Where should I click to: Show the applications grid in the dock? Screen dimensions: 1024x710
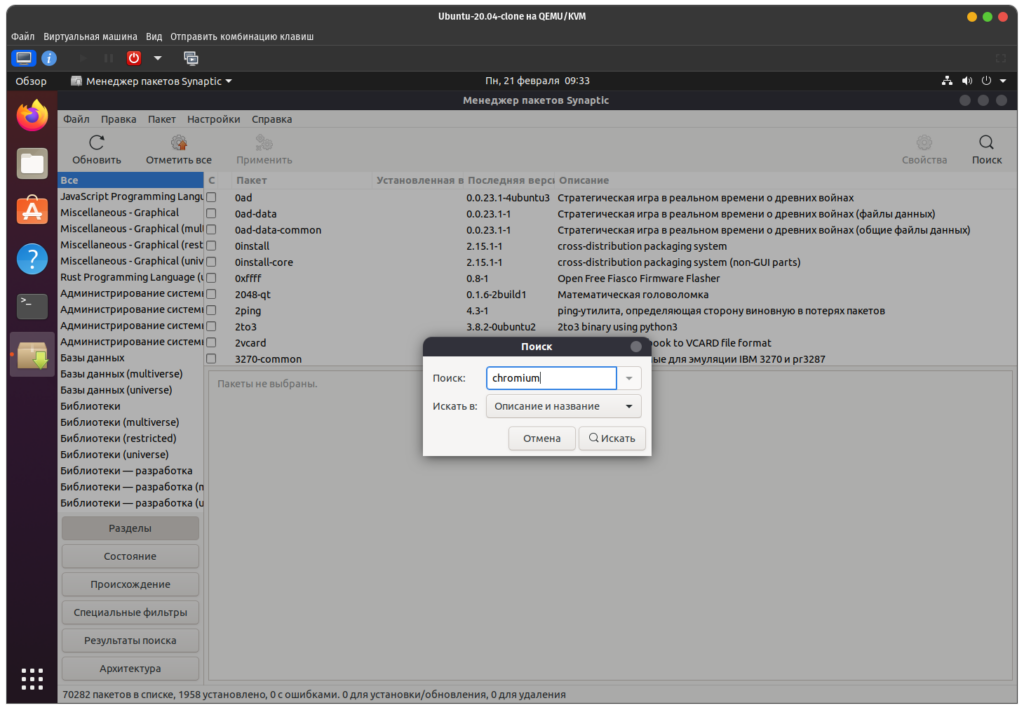point(32,678)
